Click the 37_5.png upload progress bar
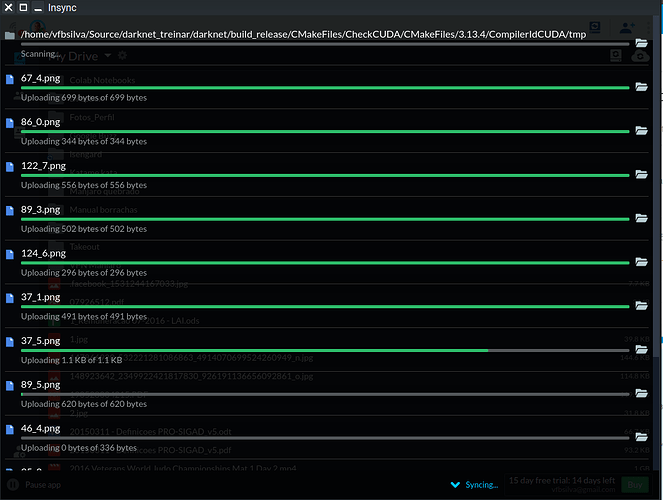This screenshot has height=500, width=663. (325, 350)
